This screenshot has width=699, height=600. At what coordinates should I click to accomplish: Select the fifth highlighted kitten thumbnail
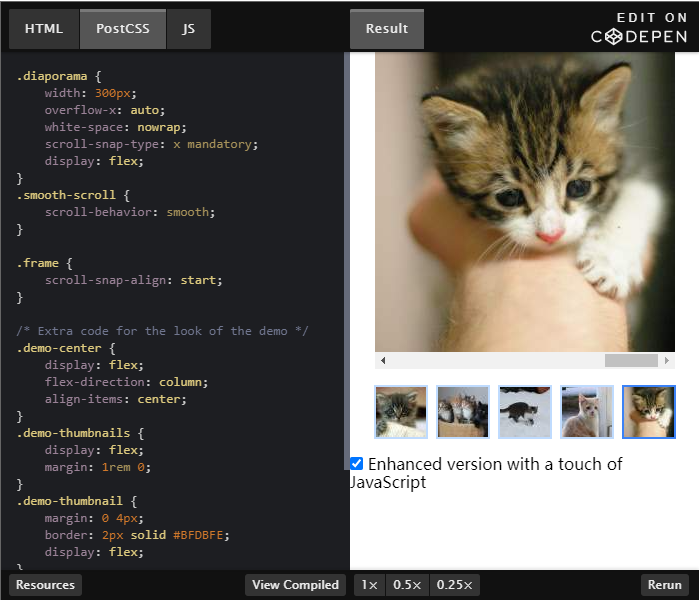click(649, 412)
